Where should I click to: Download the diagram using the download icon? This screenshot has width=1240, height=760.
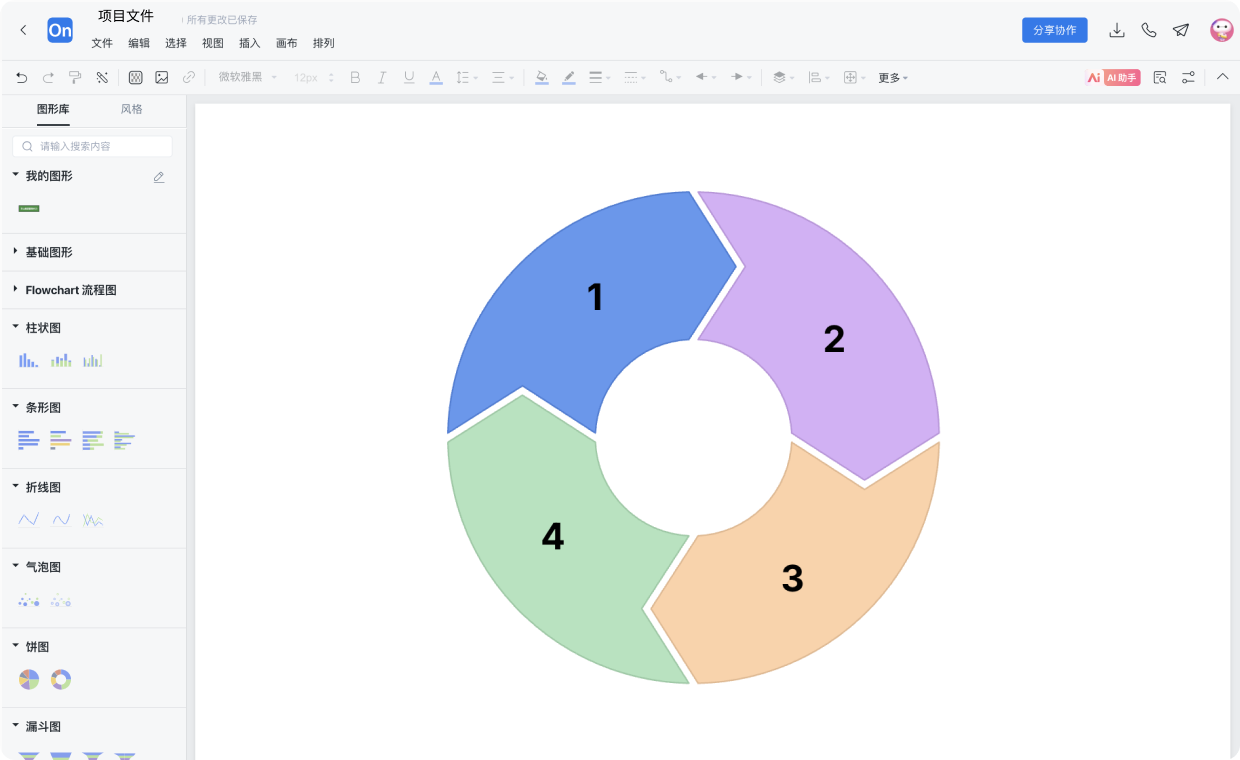(x=1117, y=30)
